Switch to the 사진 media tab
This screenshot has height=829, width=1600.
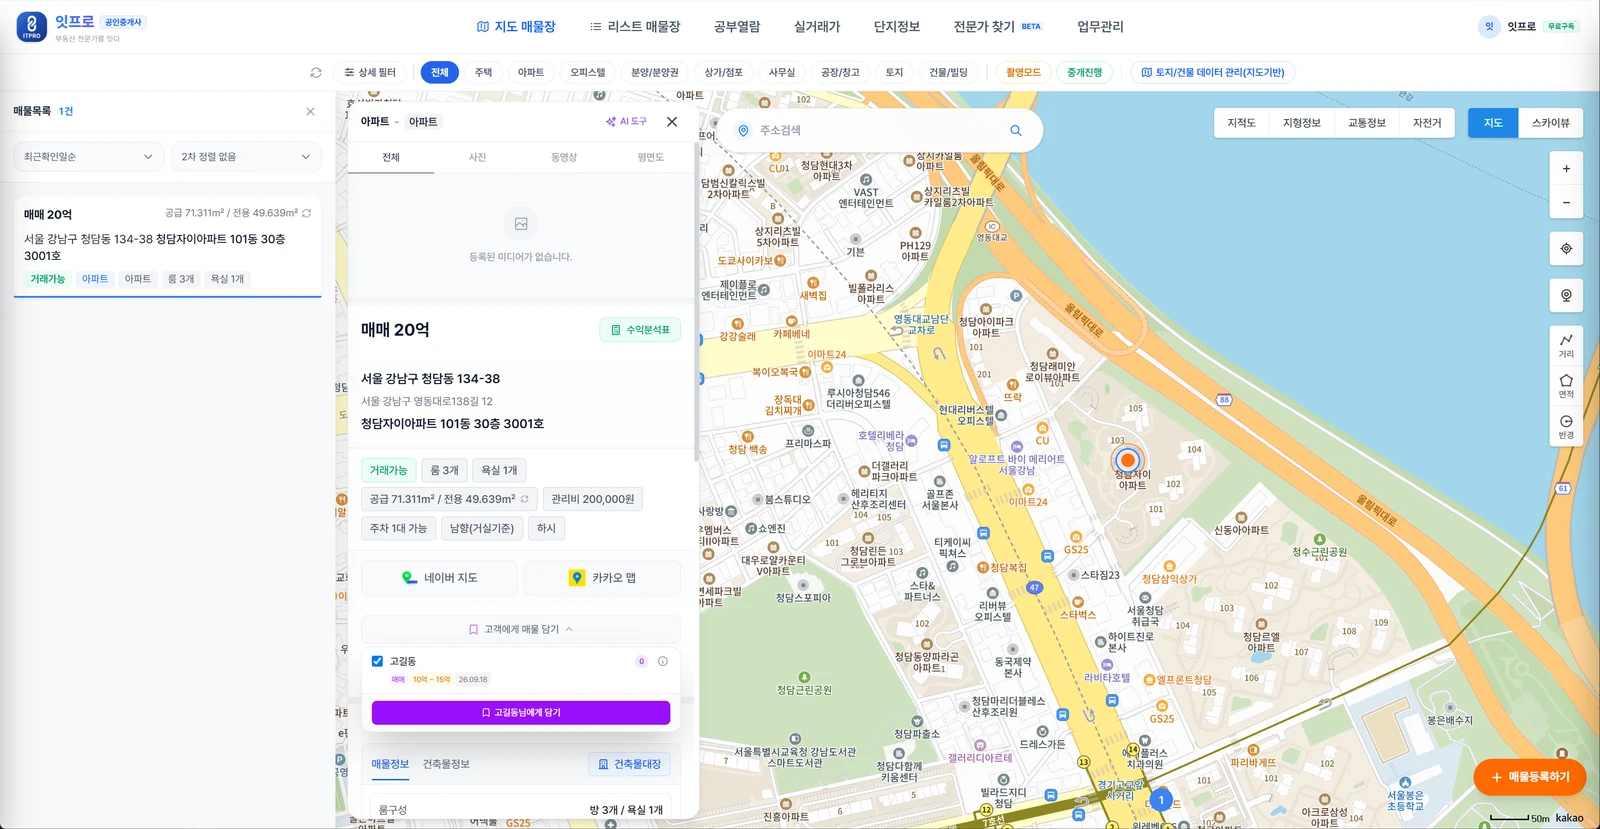[x=478, y=157]
